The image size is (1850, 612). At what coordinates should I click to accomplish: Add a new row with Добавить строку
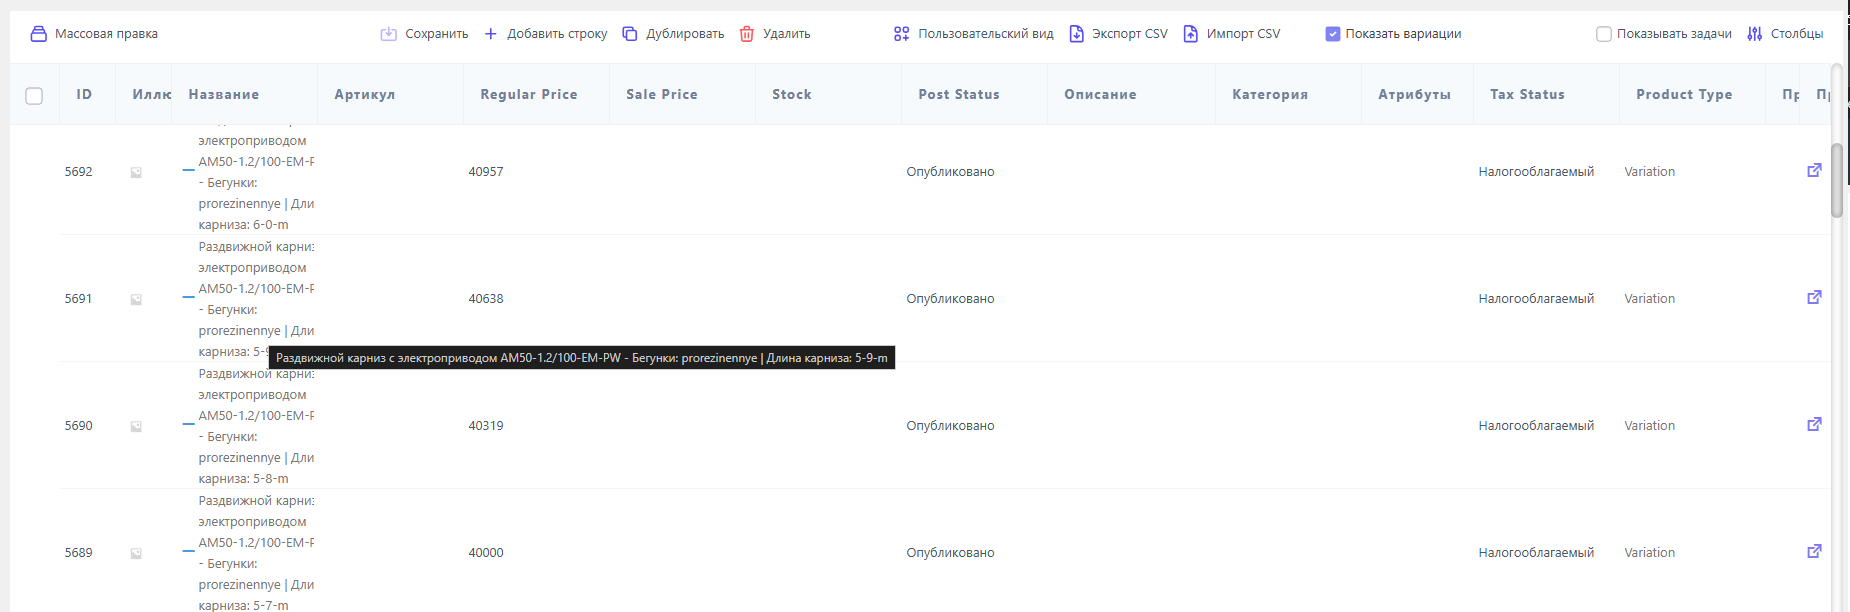pyautogui.click(x=545, y=34)
